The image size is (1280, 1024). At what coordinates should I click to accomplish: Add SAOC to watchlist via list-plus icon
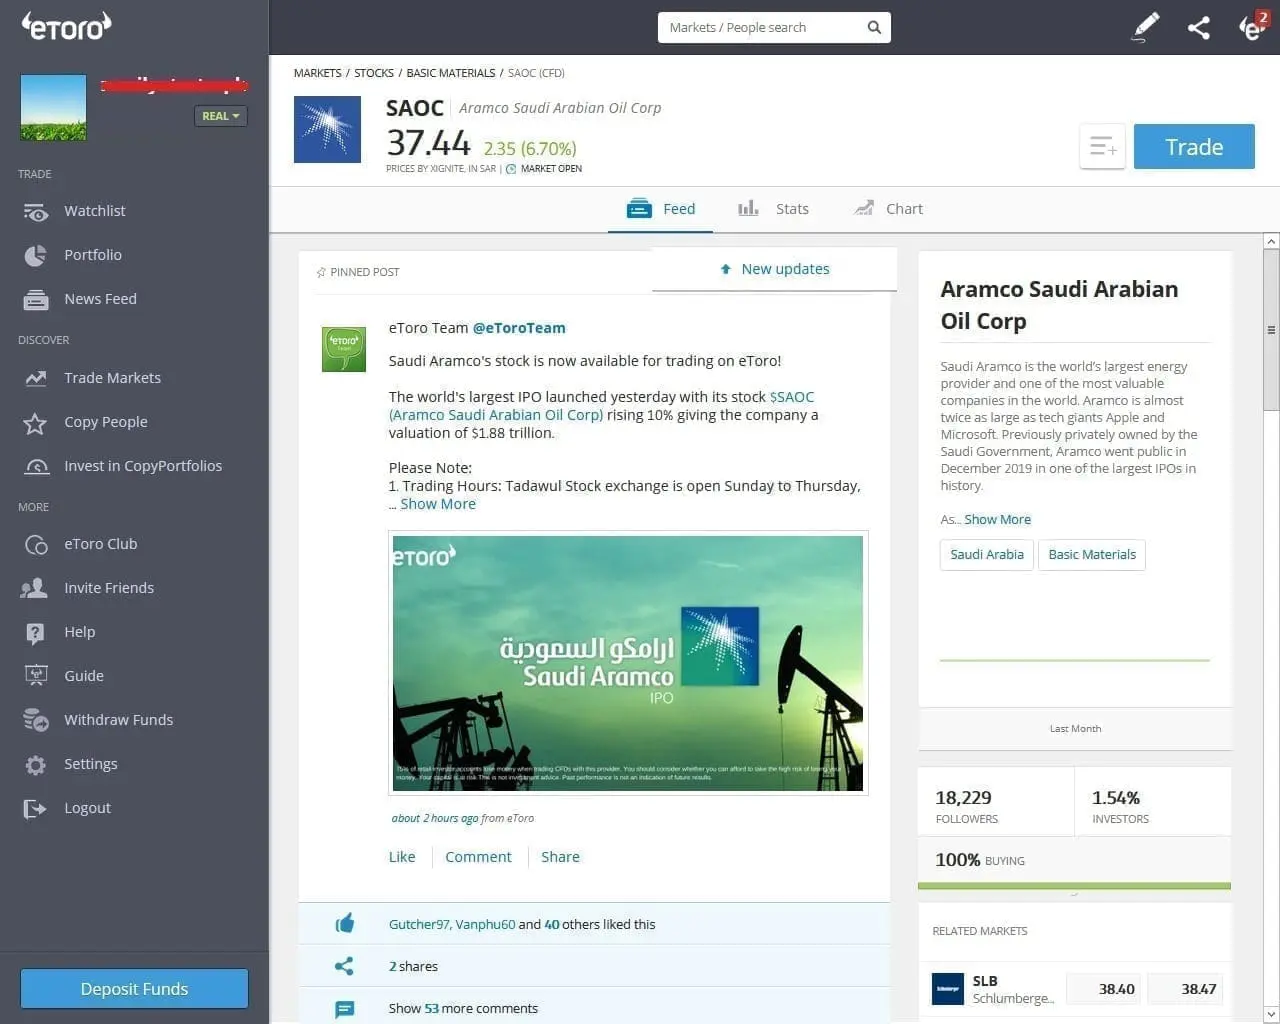point(1102,146)
